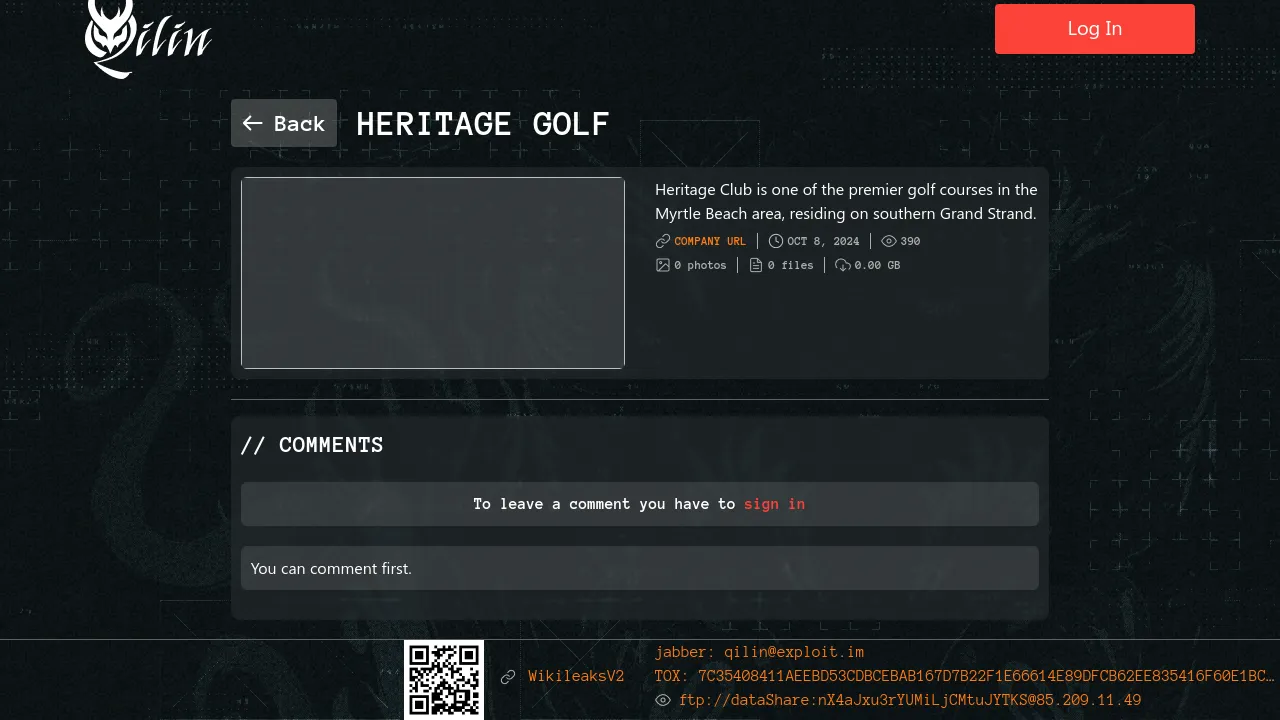This screenshot has width=1280, height=720.
Task: Click the eye icon beside 390 views
Action: point(889,241)
